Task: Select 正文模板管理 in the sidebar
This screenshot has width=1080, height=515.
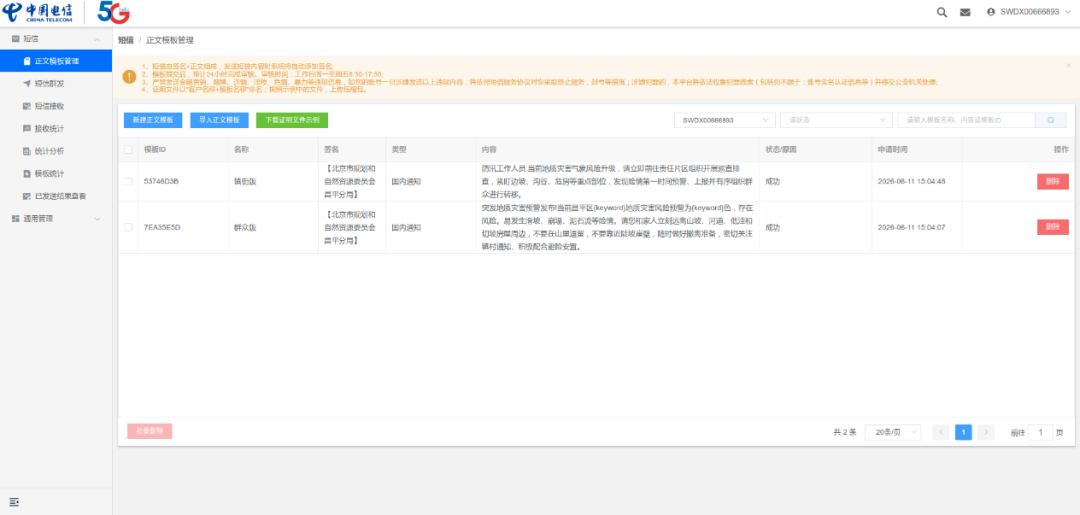Action: pyautogui.click(x=56, y=61)
